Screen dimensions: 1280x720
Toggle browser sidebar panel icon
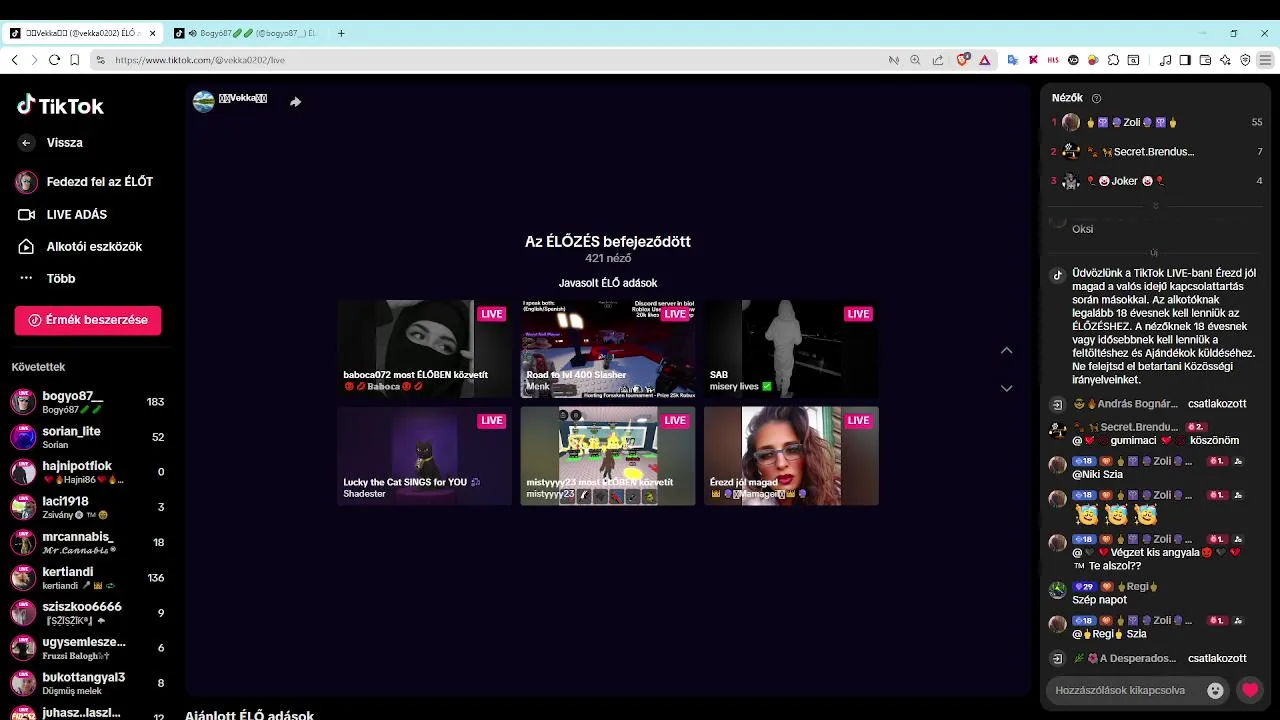click(1185, 60)
